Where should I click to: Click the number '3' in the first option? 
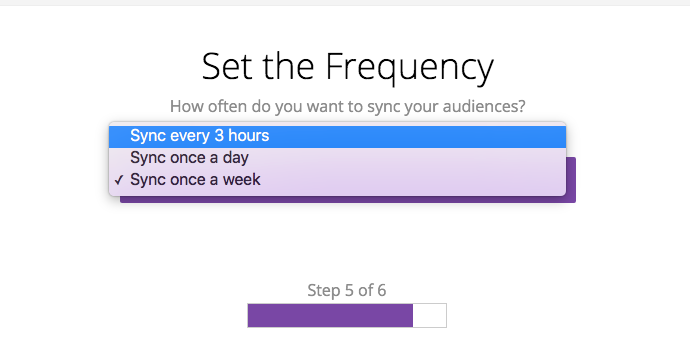(219, 136)
